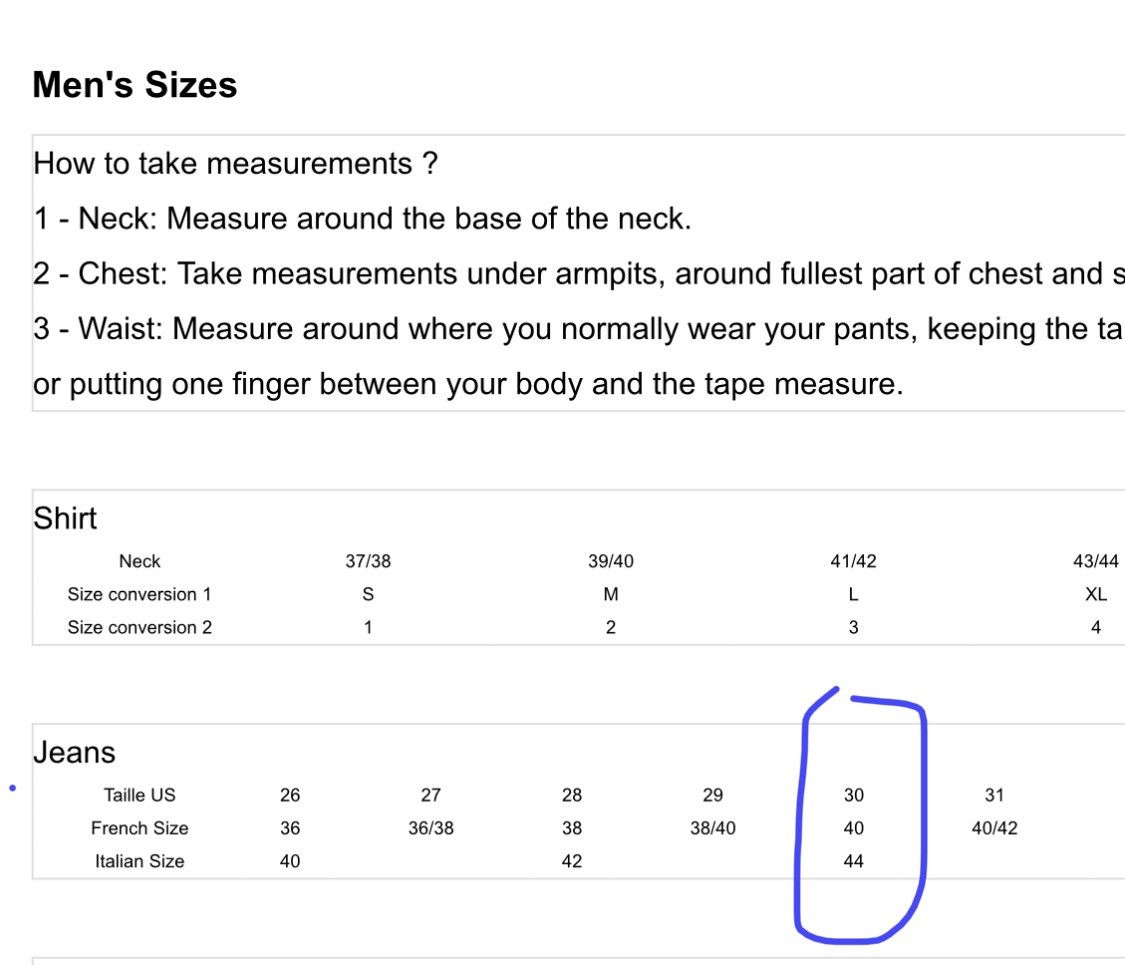Click the Taille US row label
The image size is (1125, 965).
pos(140,795)
